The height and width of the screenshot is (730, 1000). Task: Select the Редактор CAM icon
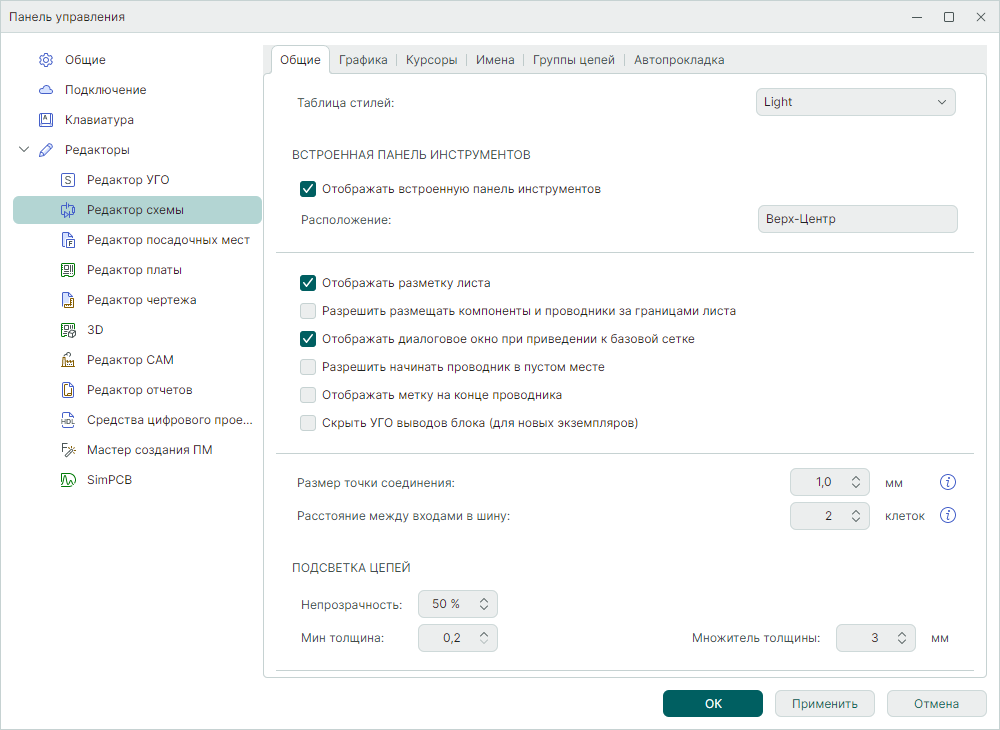click(x=68, y=360)
